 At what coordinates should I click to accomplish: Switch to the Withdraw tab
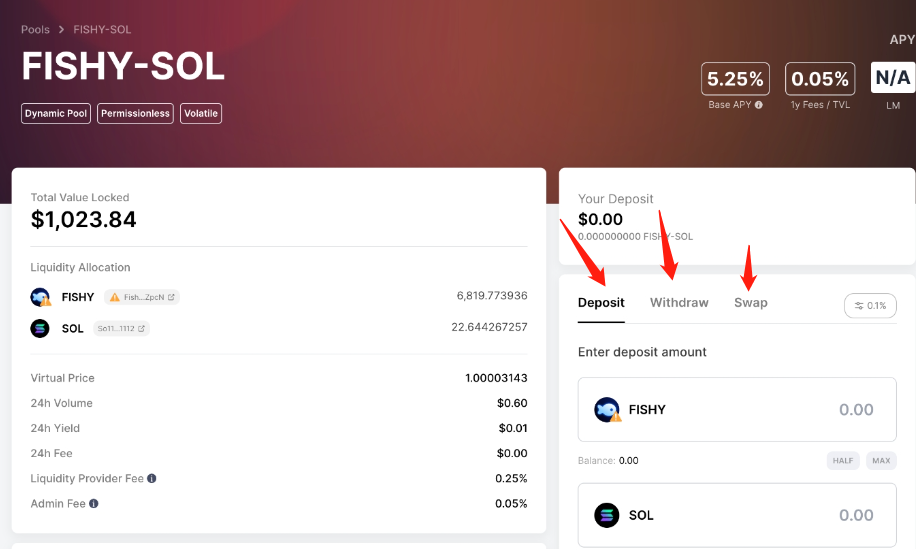(x=679, y=303)
